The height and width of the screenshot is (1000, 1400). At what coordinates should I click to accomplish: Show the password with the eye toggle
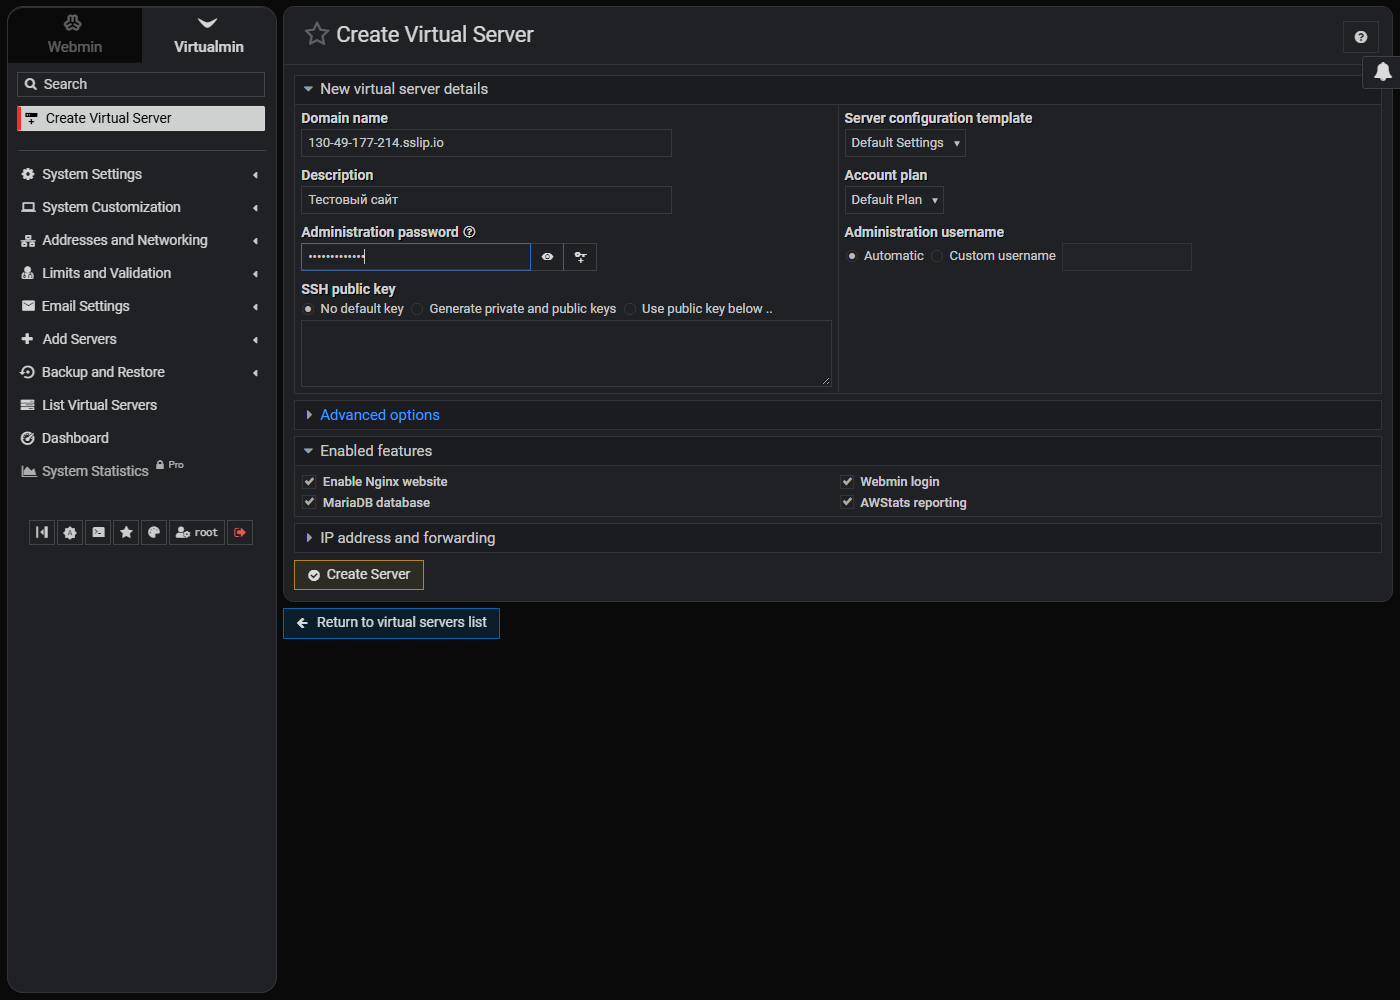click(x=547, y=257)
